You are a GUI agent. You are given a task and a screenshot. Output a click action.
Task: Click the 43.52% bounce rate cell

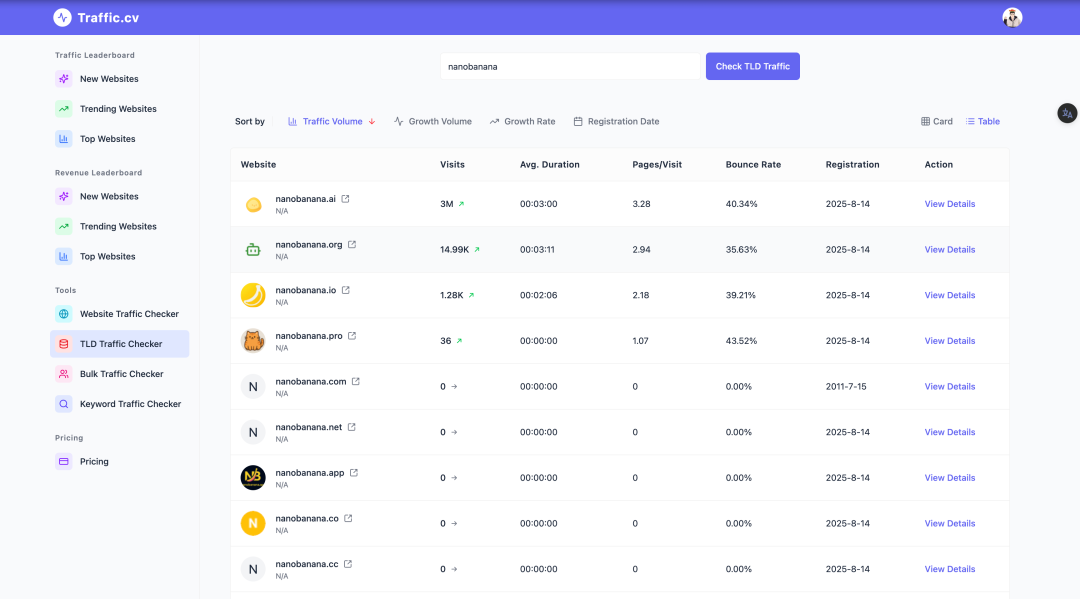(741, 341)
